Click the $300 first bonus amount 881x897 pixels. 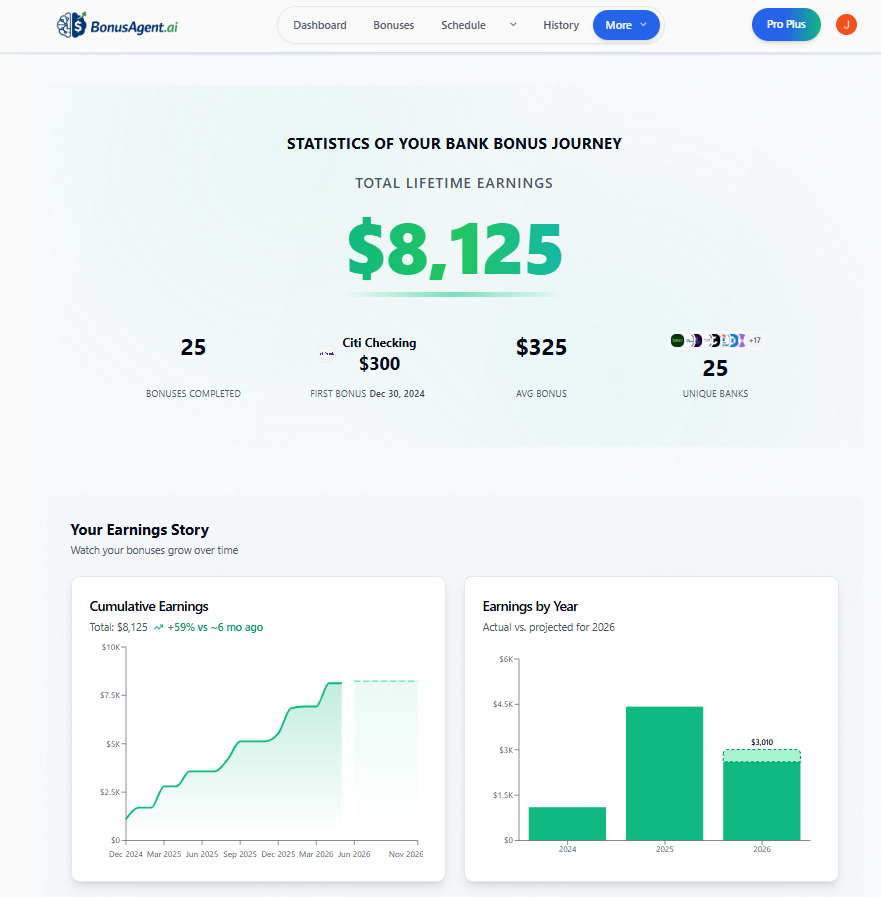click(x=379, y=364)
